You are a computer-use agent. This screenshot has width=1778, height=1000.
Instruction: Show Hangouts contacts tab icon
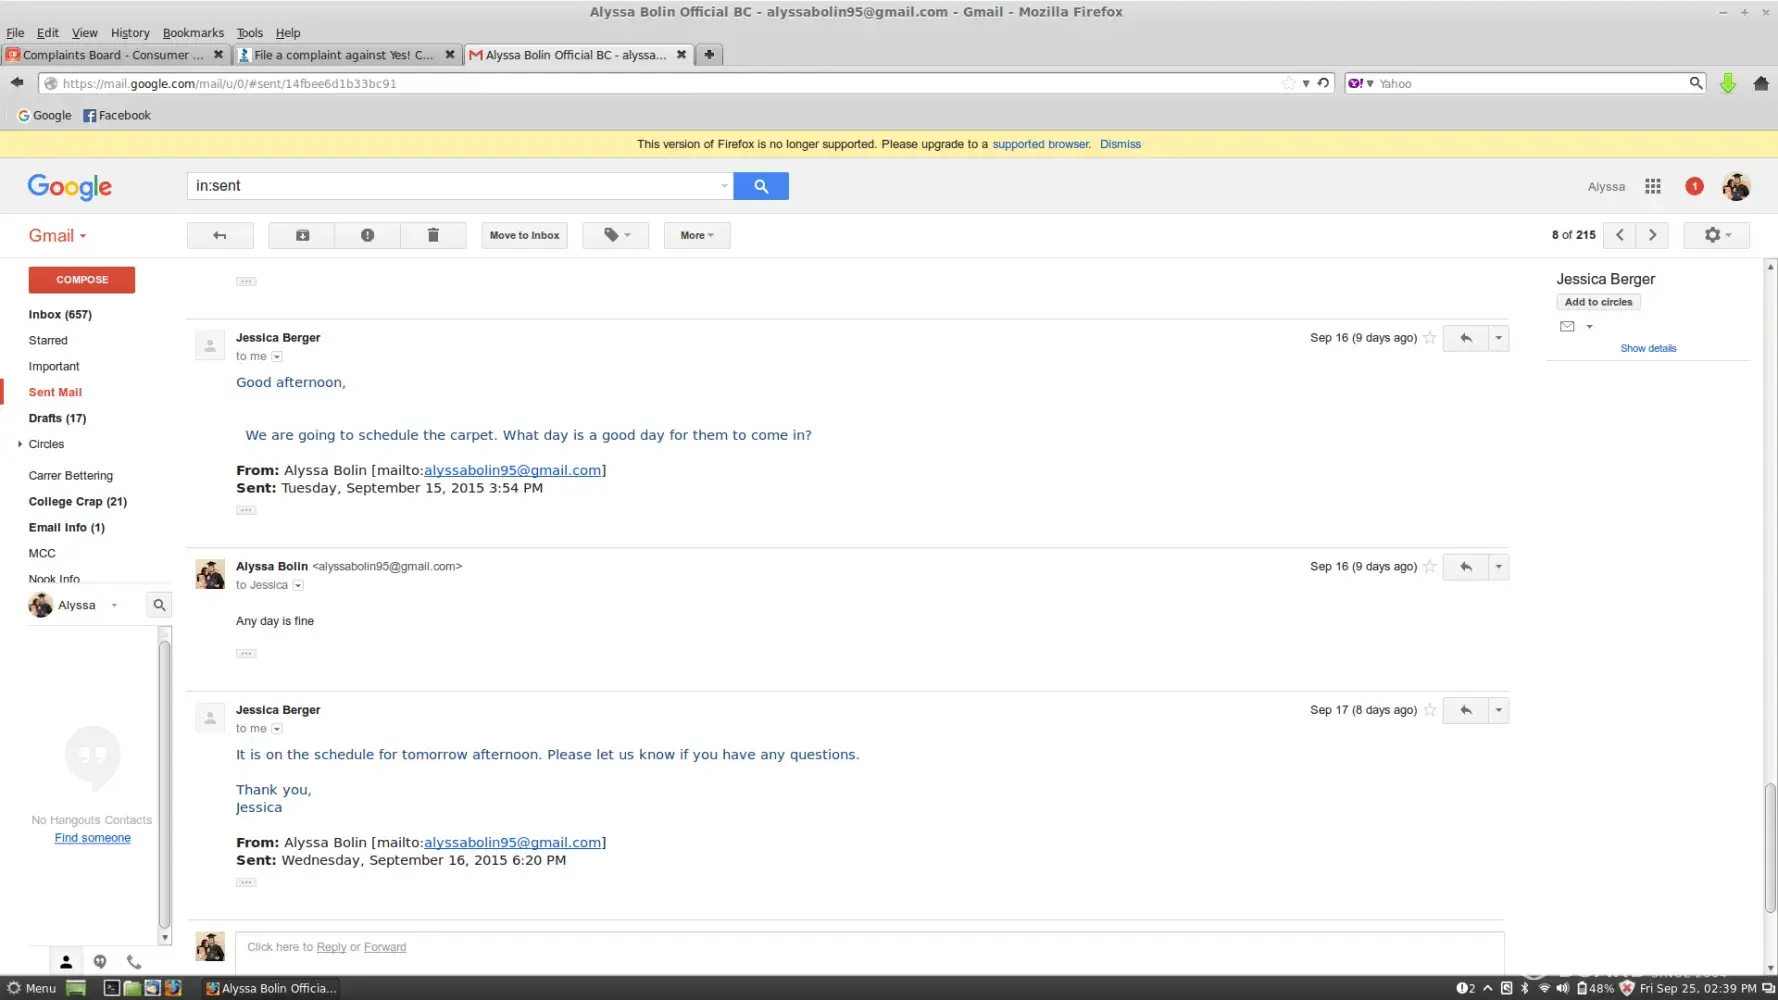(x=66, y=962)
